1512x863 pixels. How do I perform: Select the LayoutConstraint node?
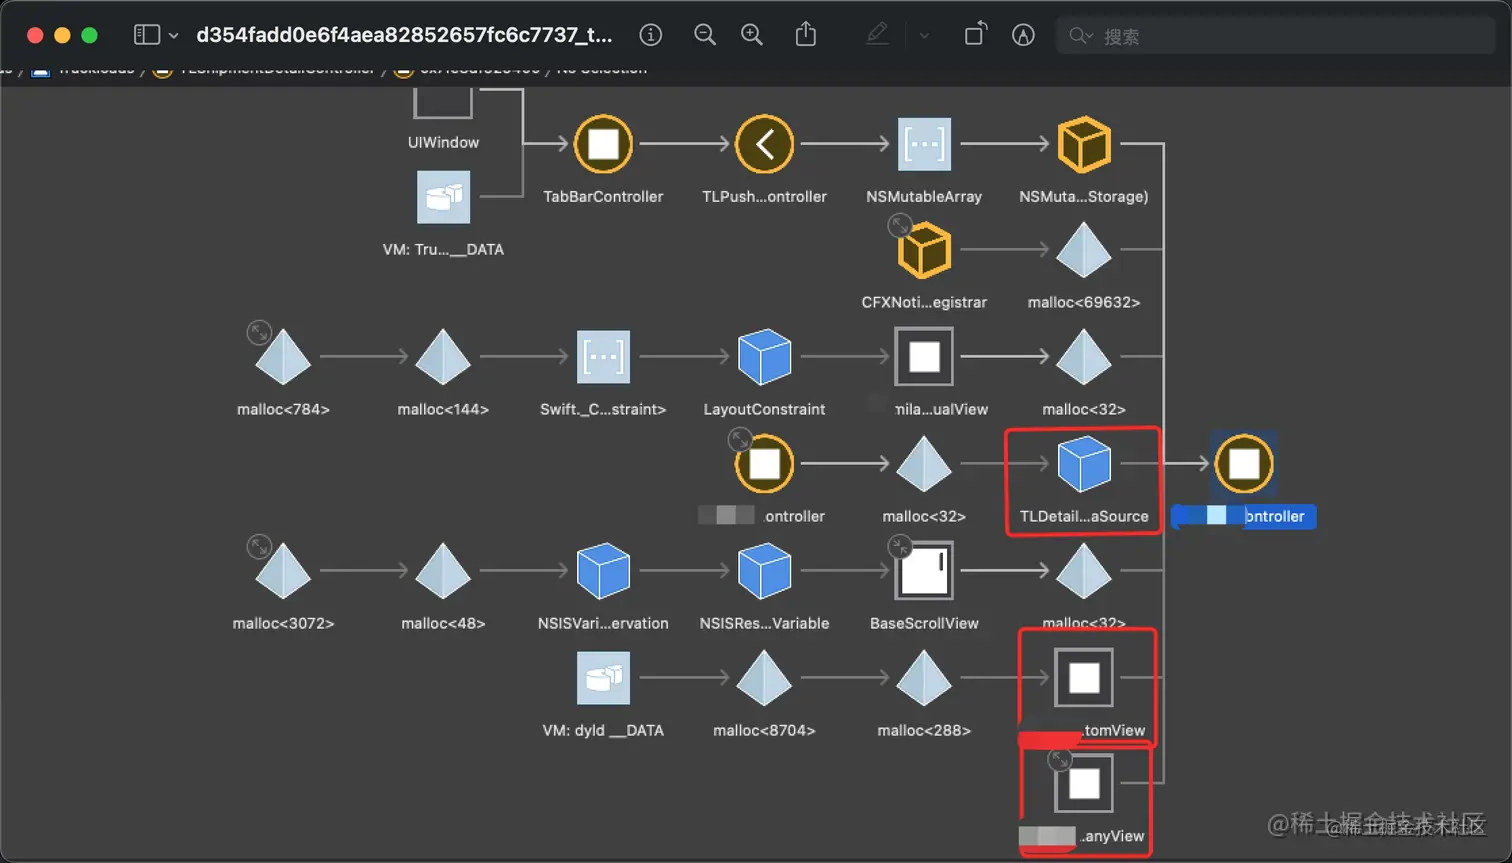click(764, 357)
